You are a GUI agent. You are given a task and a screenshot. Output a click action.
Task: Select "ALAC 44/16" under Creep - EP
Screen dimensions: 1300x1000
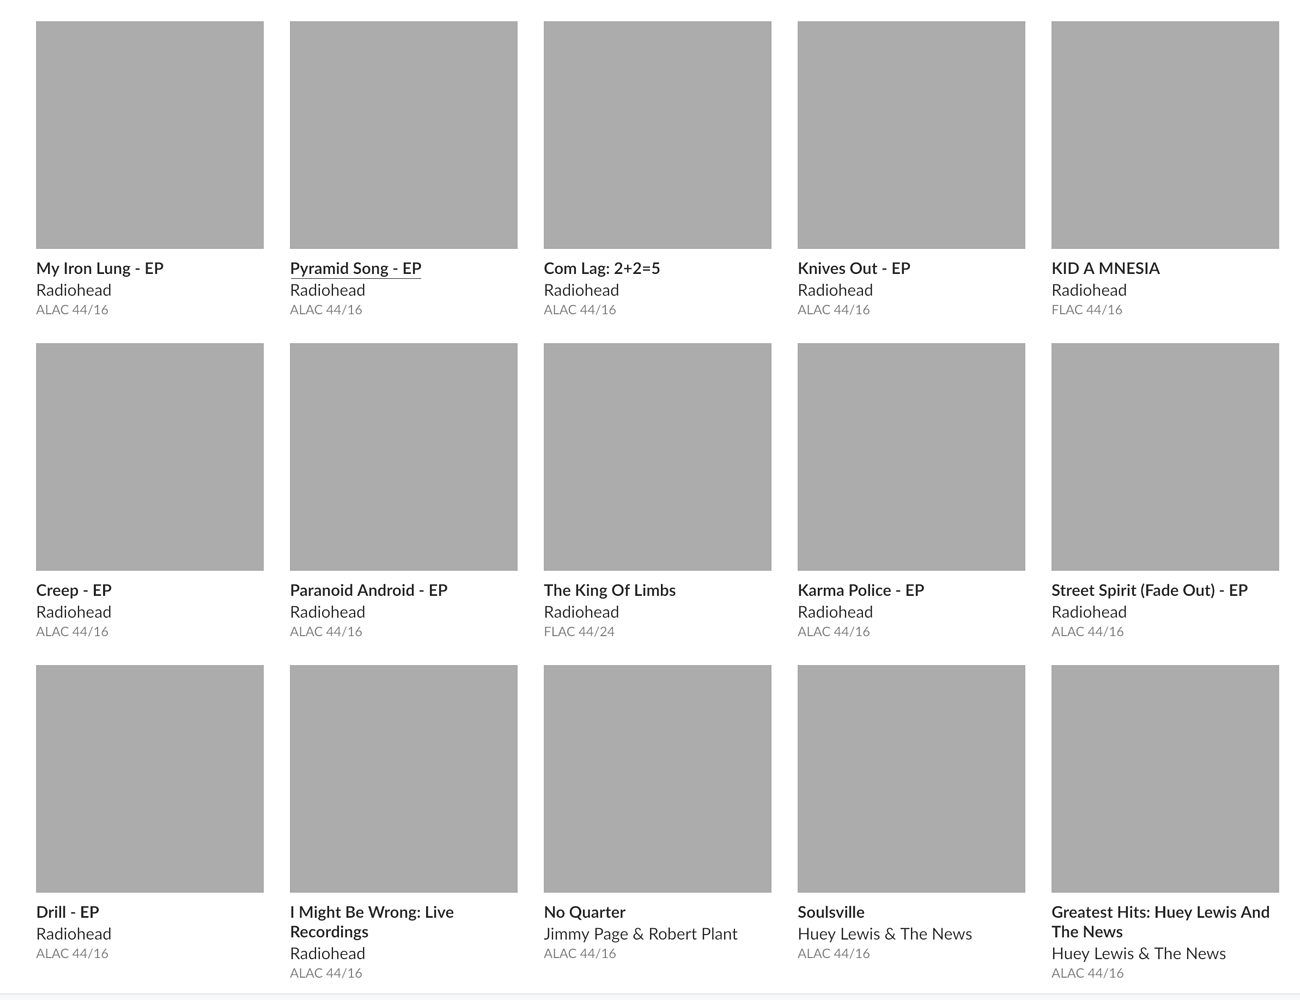[x=73, y=632]
